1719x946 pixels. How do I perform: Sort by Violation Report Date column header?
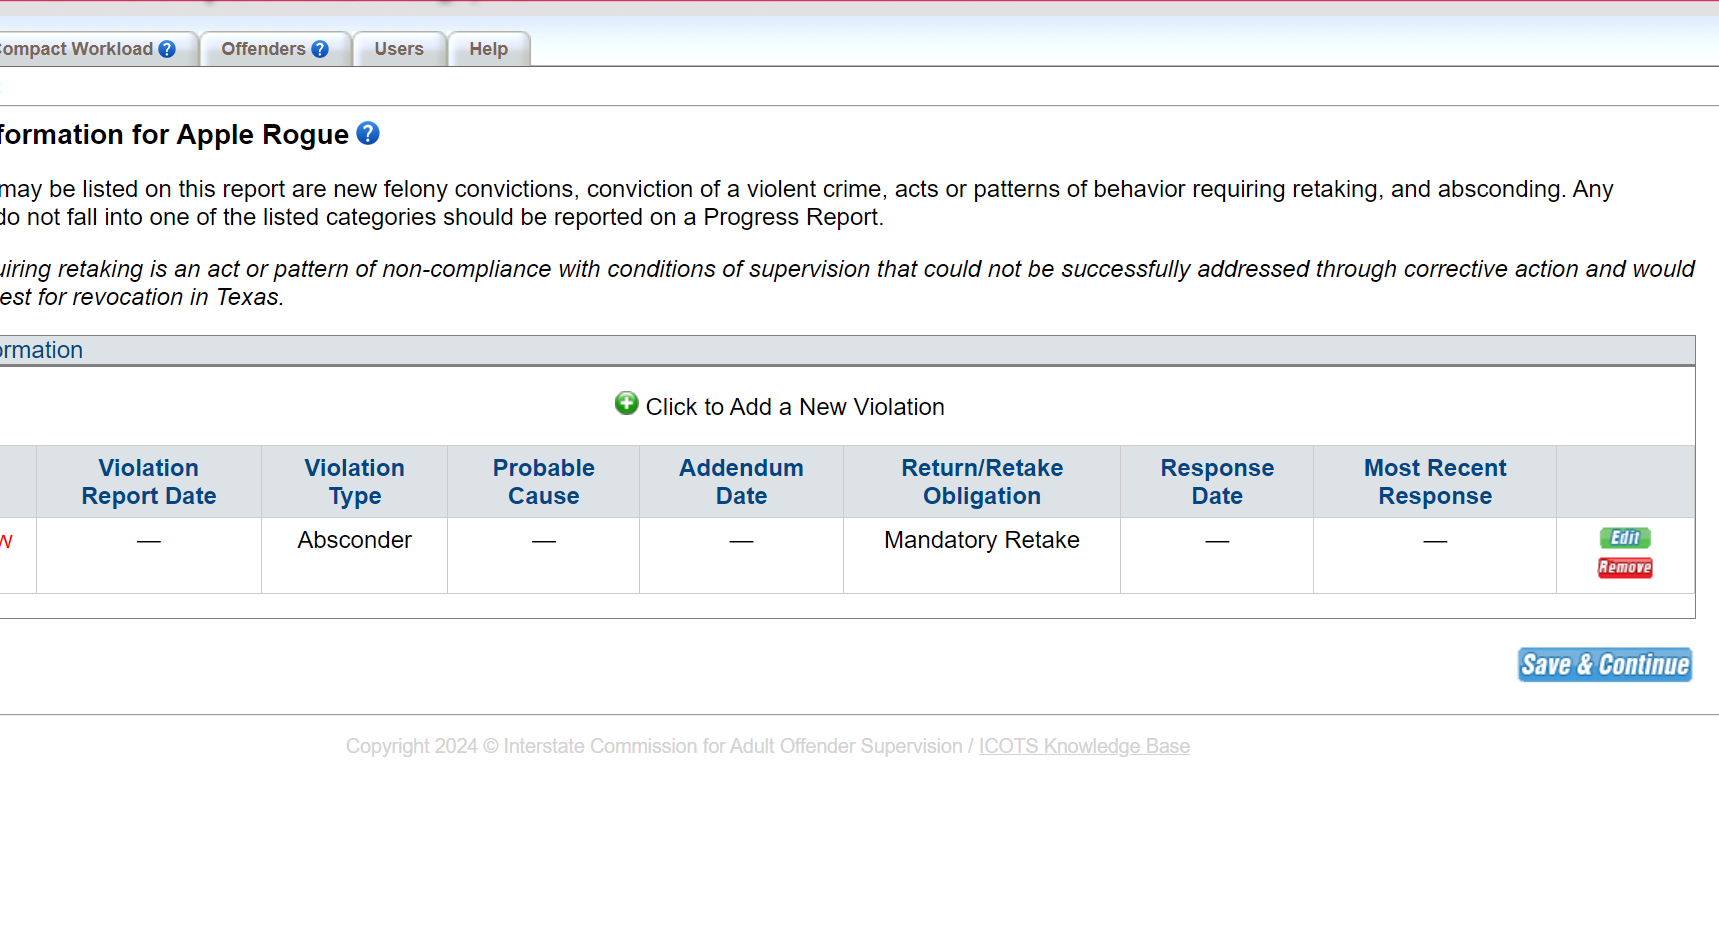pyautogui.click(x=149, y=482)
